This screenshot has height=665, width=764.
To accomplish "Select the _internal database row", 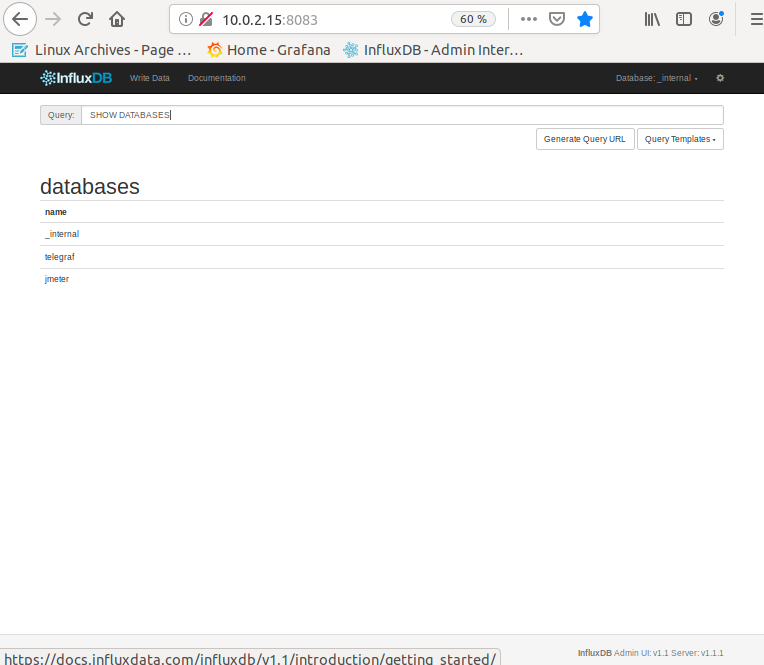I will click(382, 234).
